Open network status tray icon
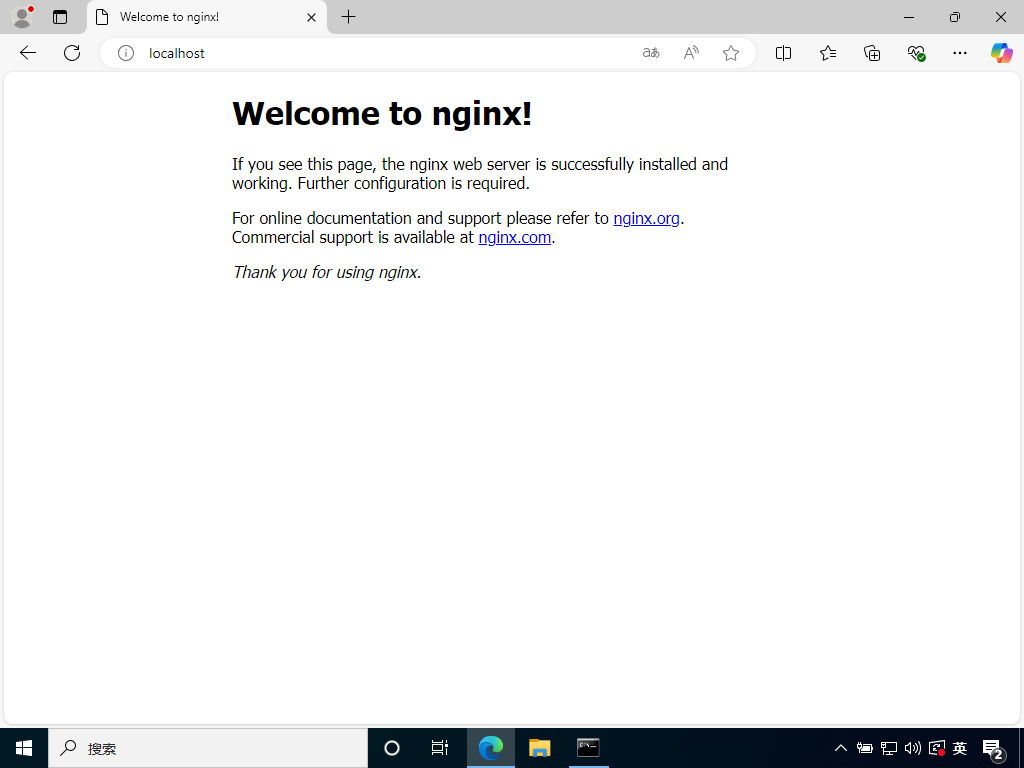Viewport: 1024px width, 768px height. tap(889, 748)
